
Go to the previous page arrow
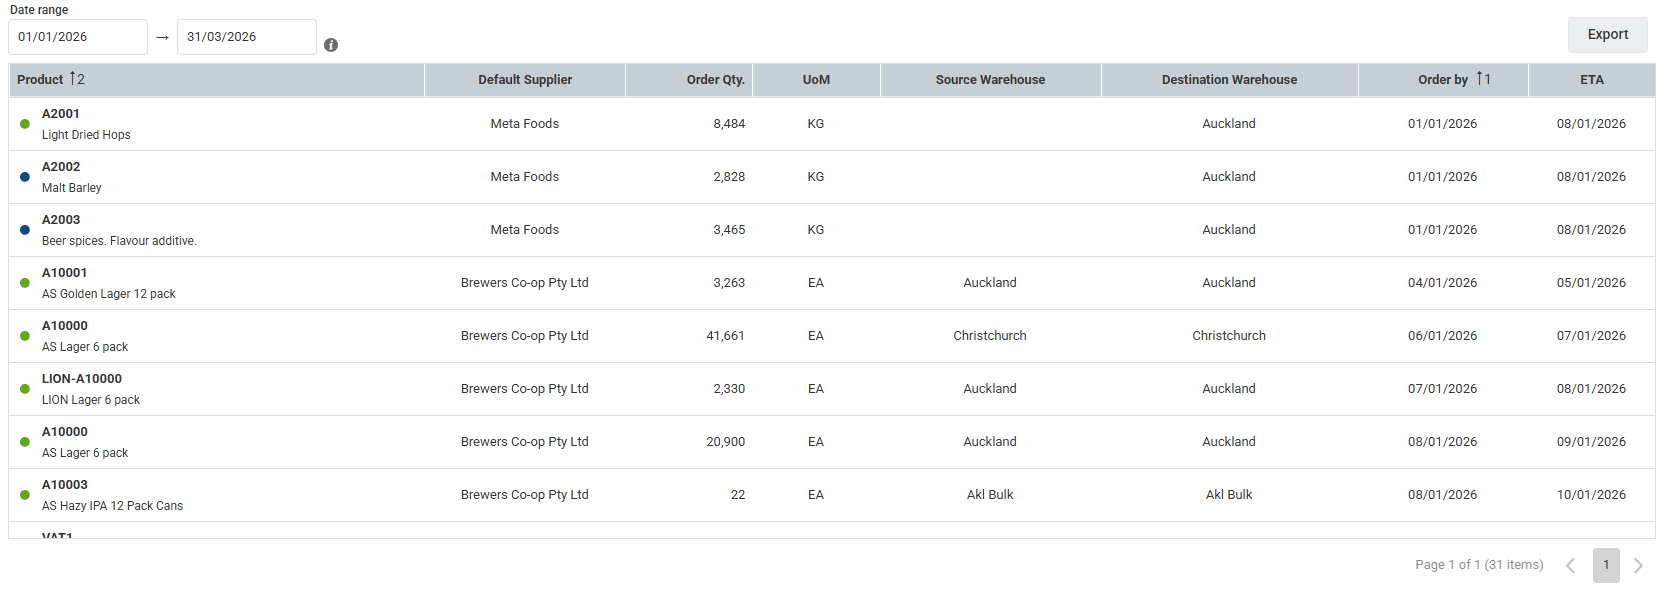point(1571,566)
